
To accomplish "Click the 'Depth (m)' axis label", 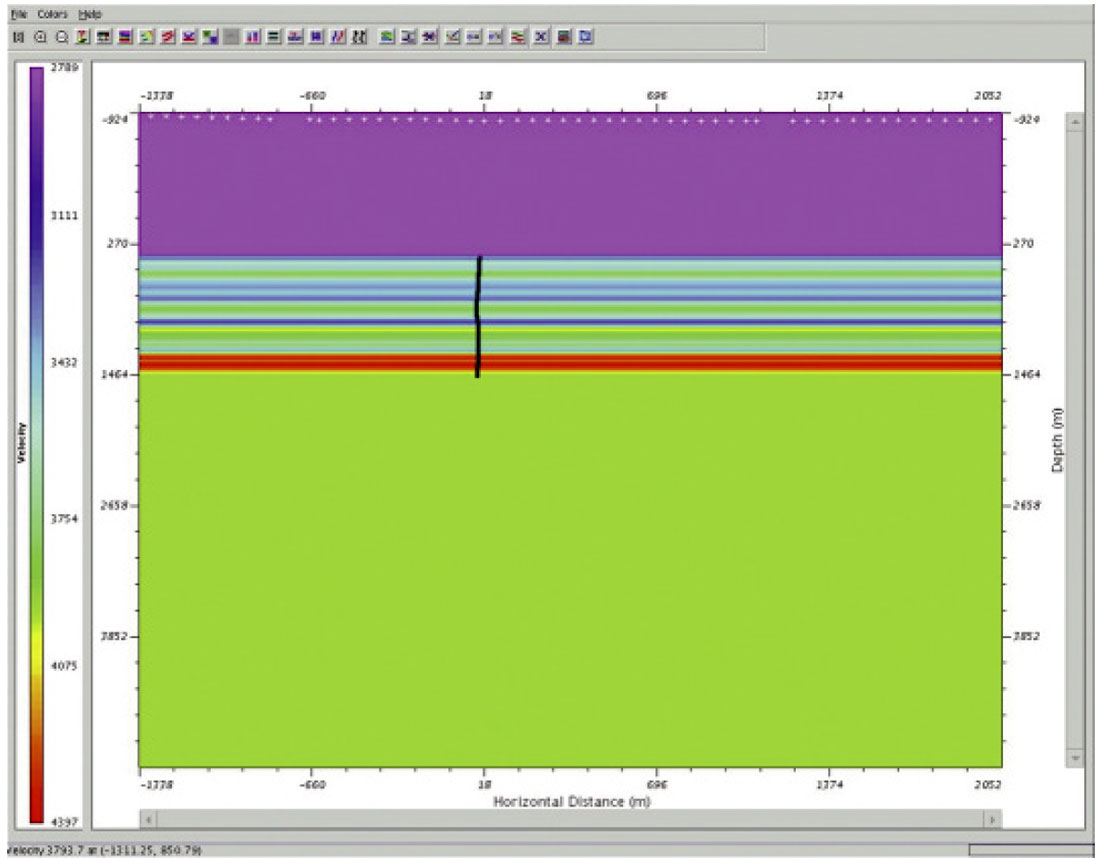I will tap(1057, 440).
